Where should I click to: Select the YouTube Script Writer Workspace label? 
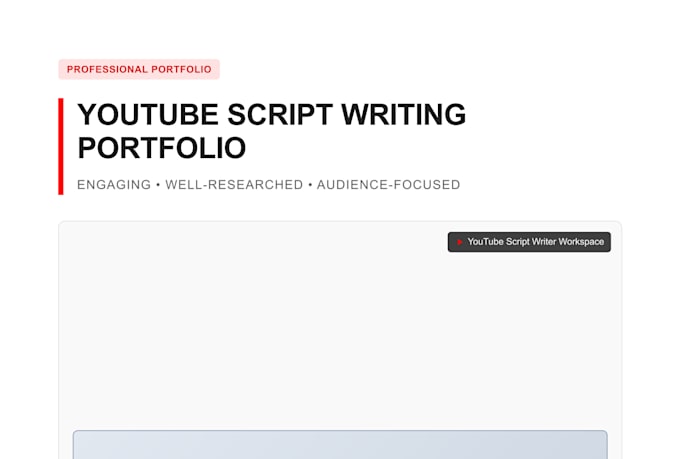coord(529,242)
